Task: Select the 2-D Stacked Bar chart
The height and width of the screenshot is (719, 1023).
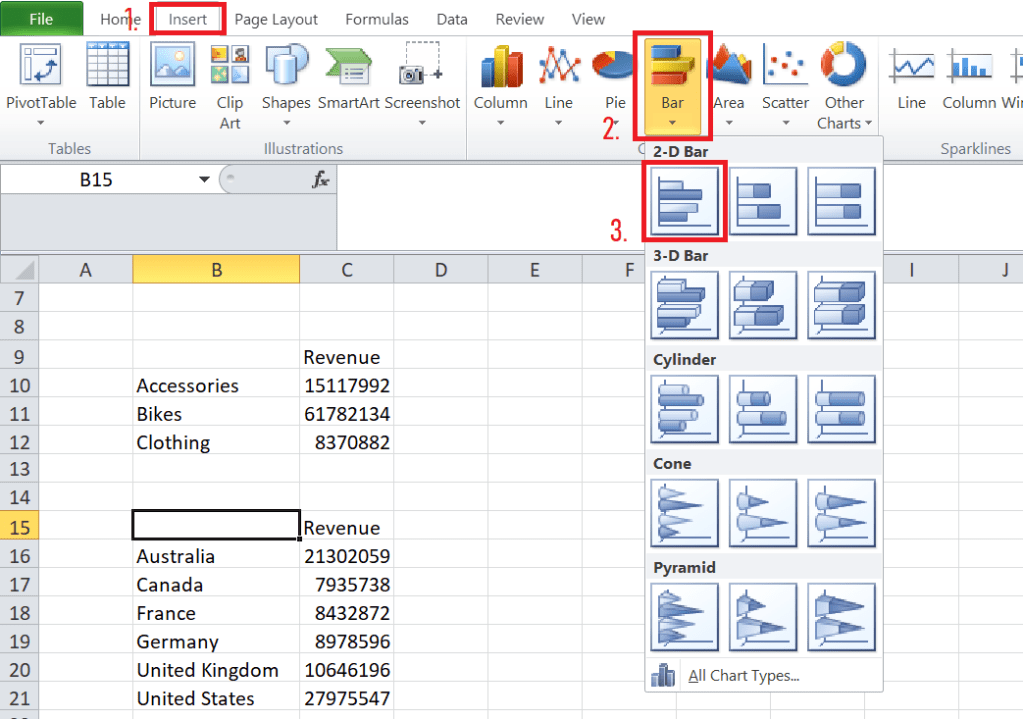Action: point(763,201)
